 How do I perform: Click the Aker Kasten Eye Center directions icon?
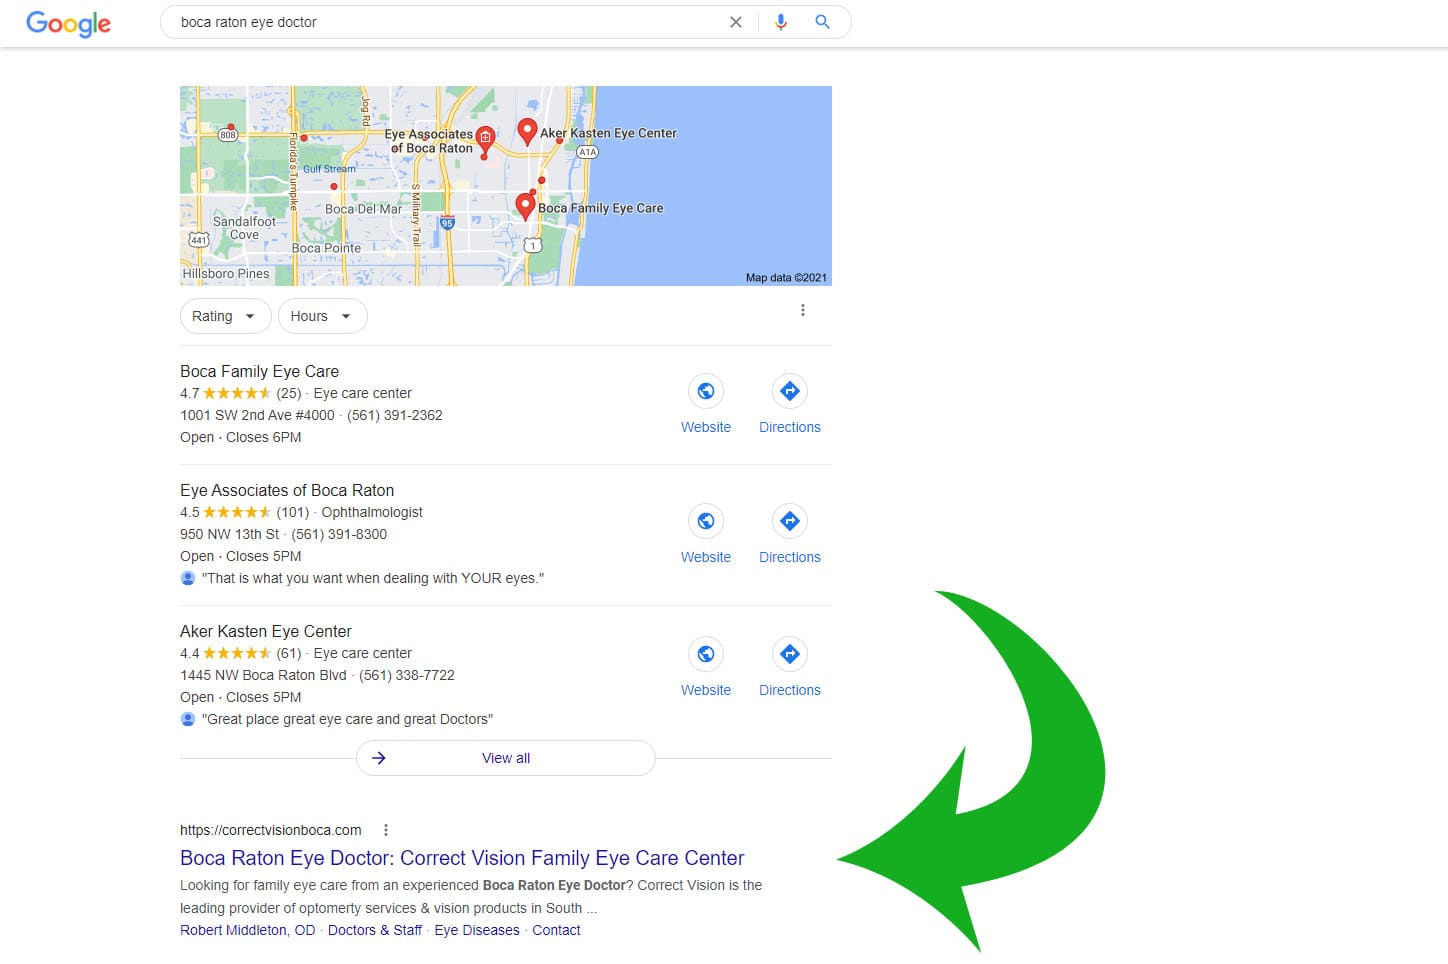[x=790, y=654]
